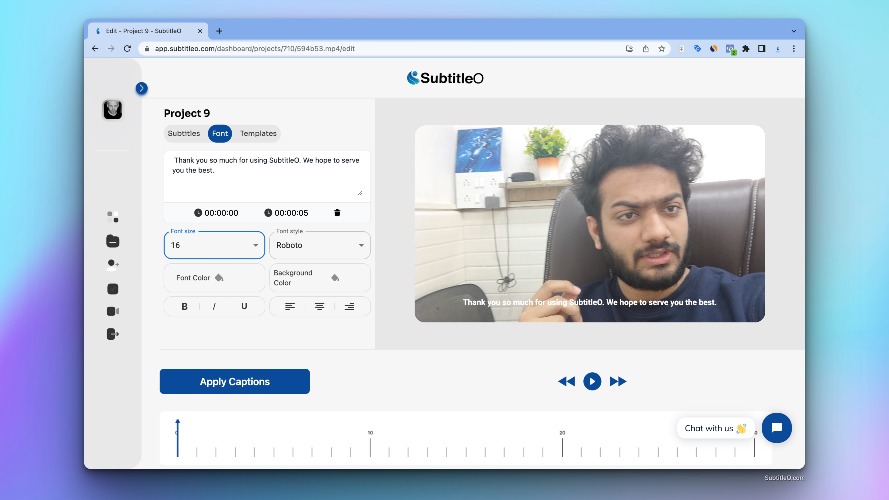Viewport: 889px width, 500px height.
Task: Toggle bold formatting
Action: click(x=184, y=306)
